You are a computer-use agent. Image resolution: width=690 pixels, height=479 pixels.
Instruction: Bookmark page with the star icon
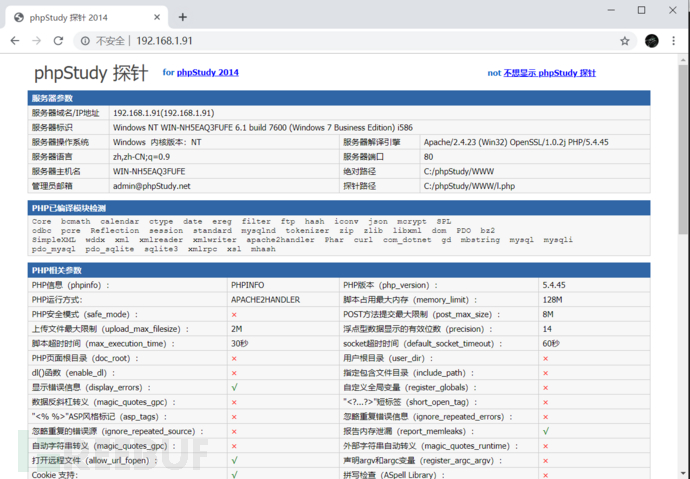tap(624, 41)
